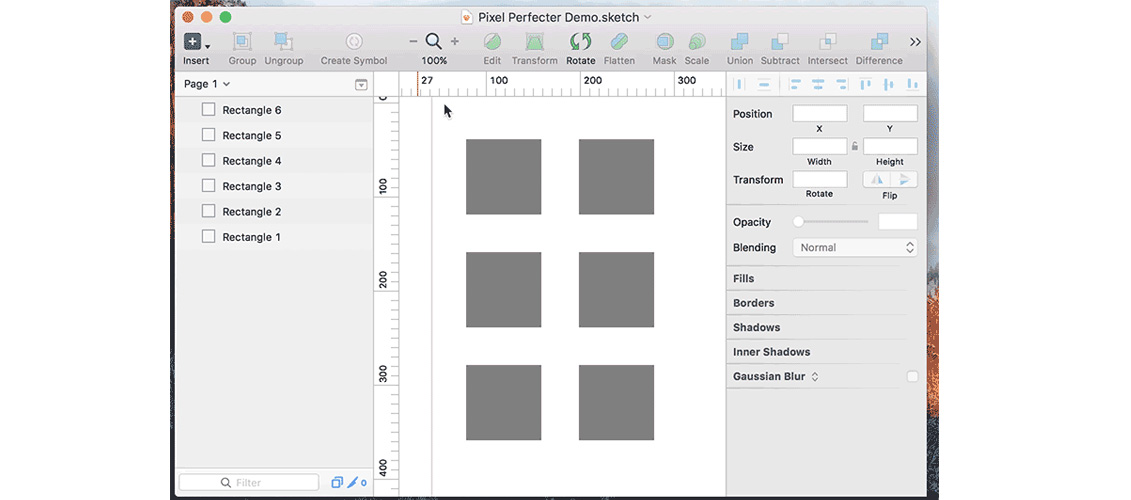Expand the Shadows section header

coord(756,328)
